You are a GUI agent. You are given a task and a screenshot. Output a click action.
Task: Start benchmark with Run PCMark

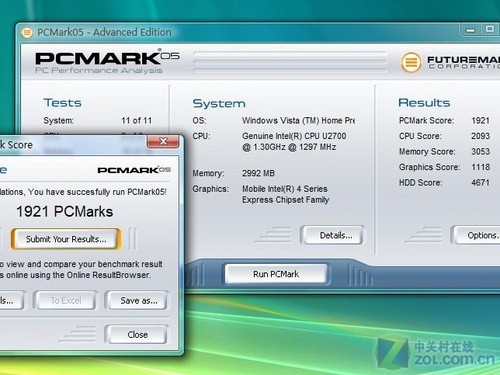(276, 274)
